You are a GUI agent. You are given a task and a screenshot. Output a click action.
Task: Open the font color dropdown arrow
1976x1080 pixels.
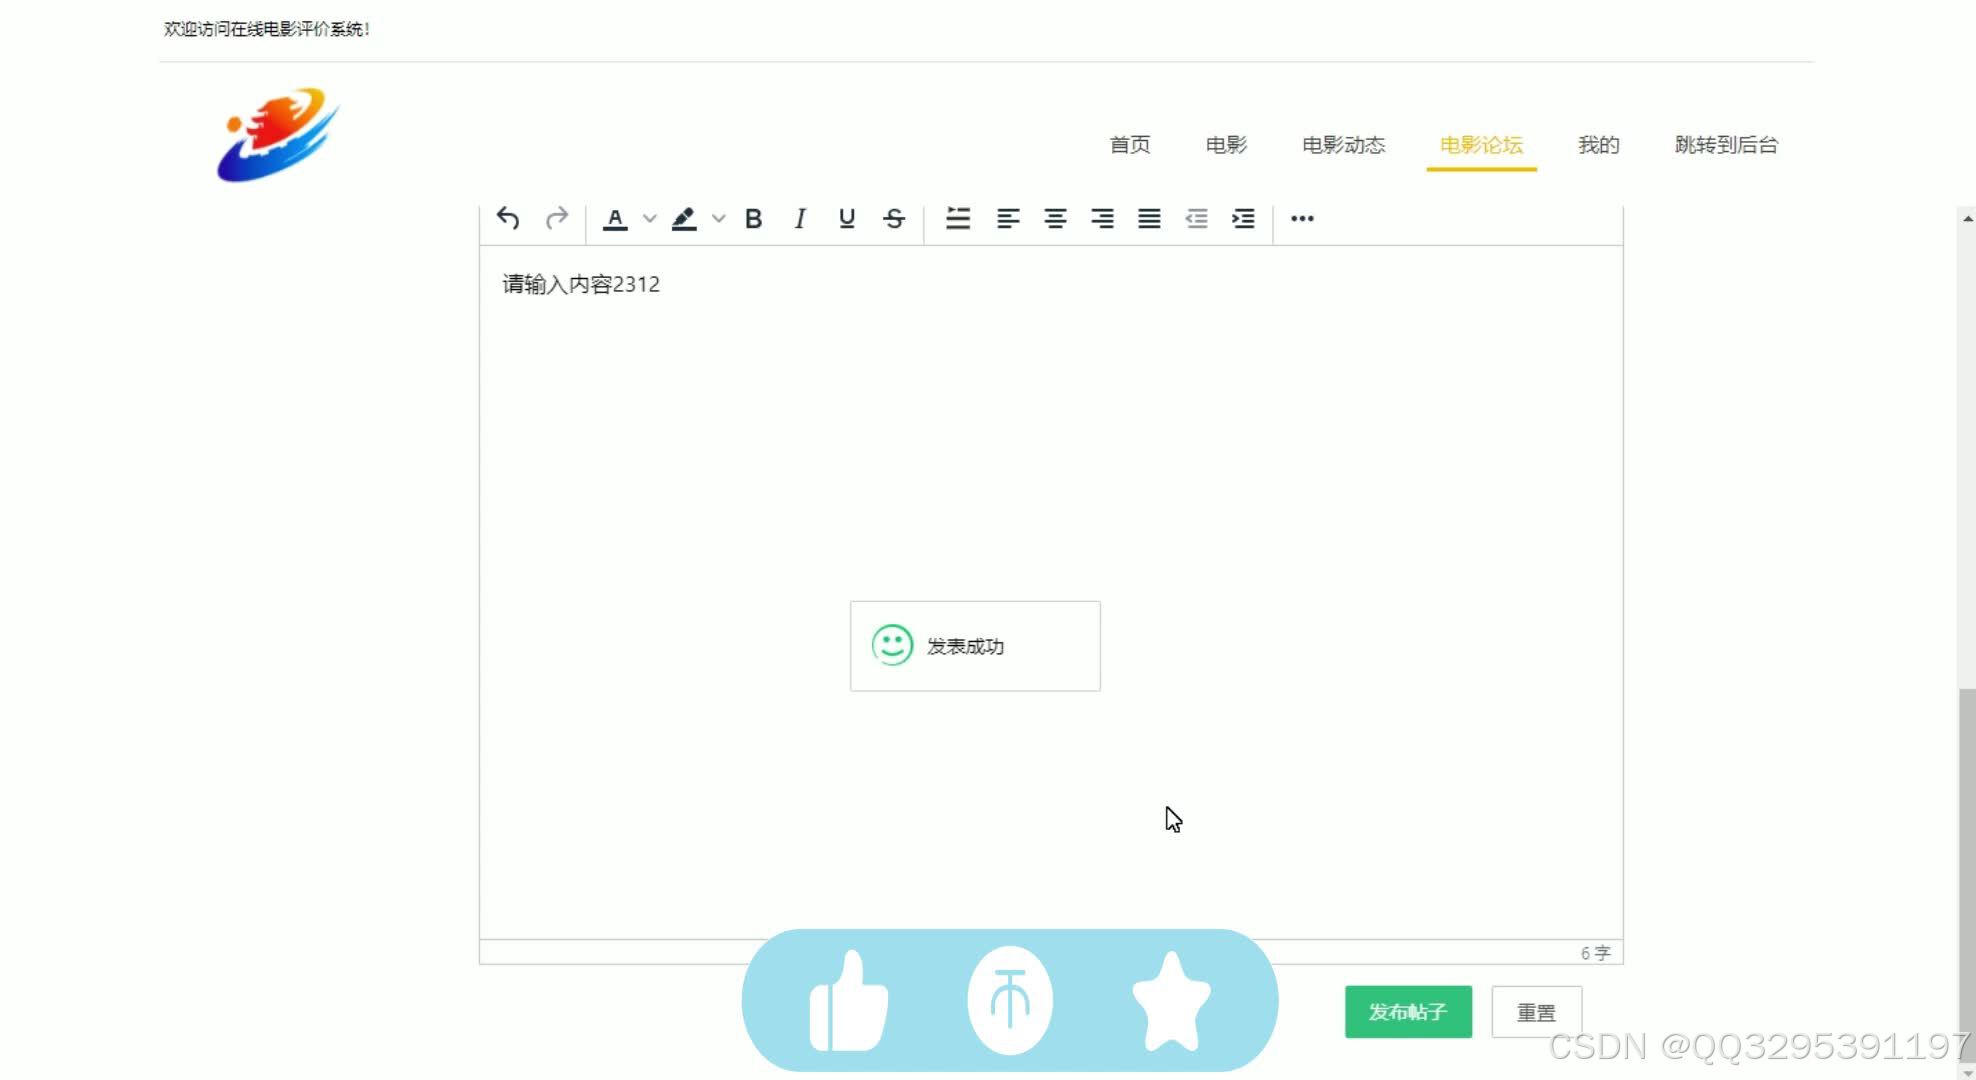tap(650, 218)
